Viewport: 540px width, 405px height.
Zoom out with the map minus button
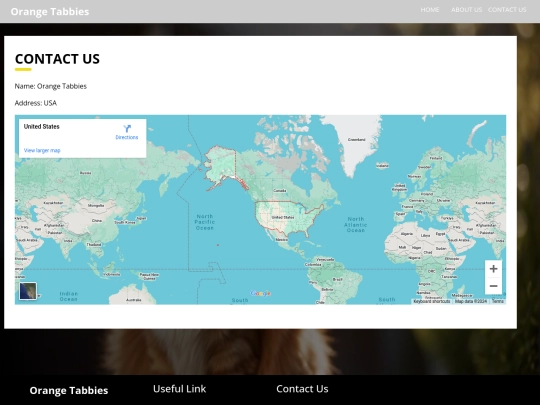[493, 286]
